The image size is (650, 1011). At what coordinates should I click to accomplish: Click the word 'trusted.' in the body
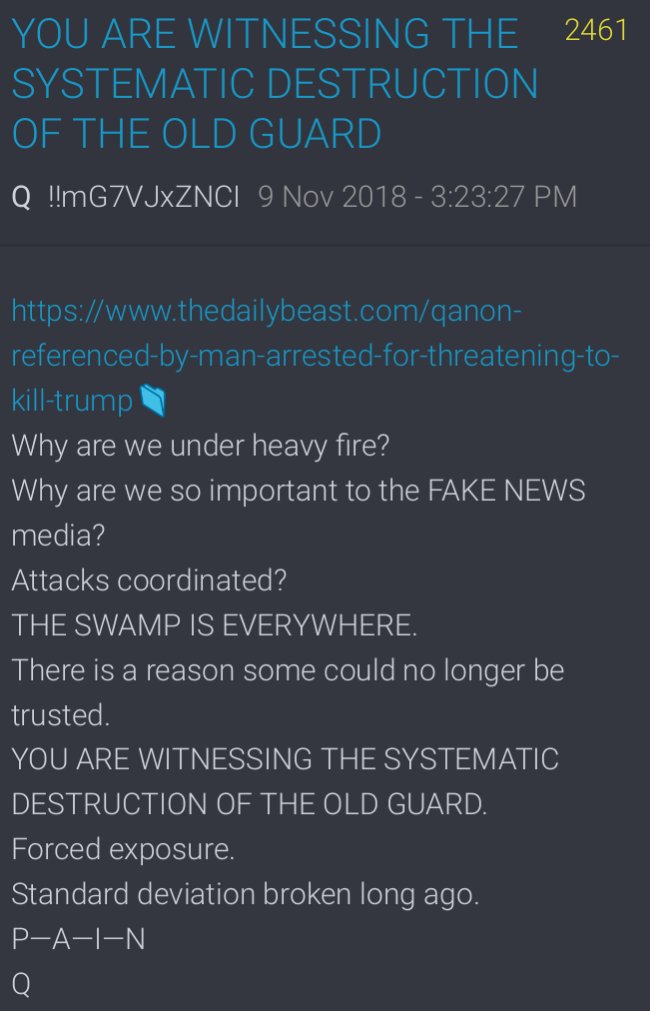pyautogui.click(x=61, y=714)
